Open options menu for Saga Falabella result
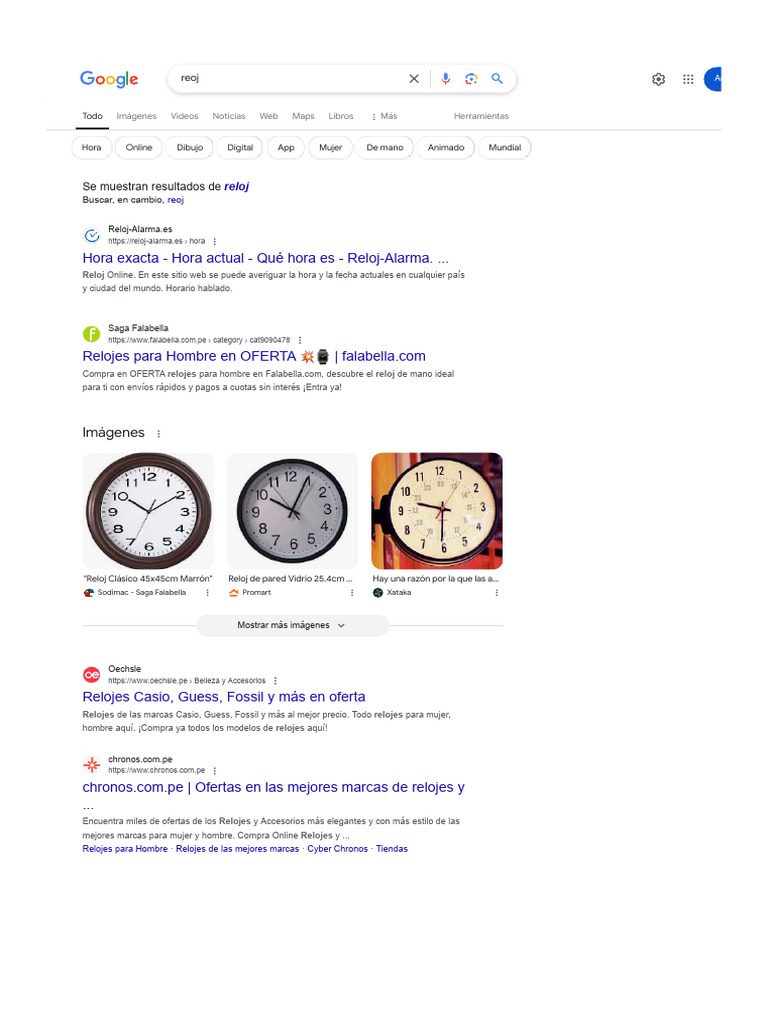 (300, 340)
